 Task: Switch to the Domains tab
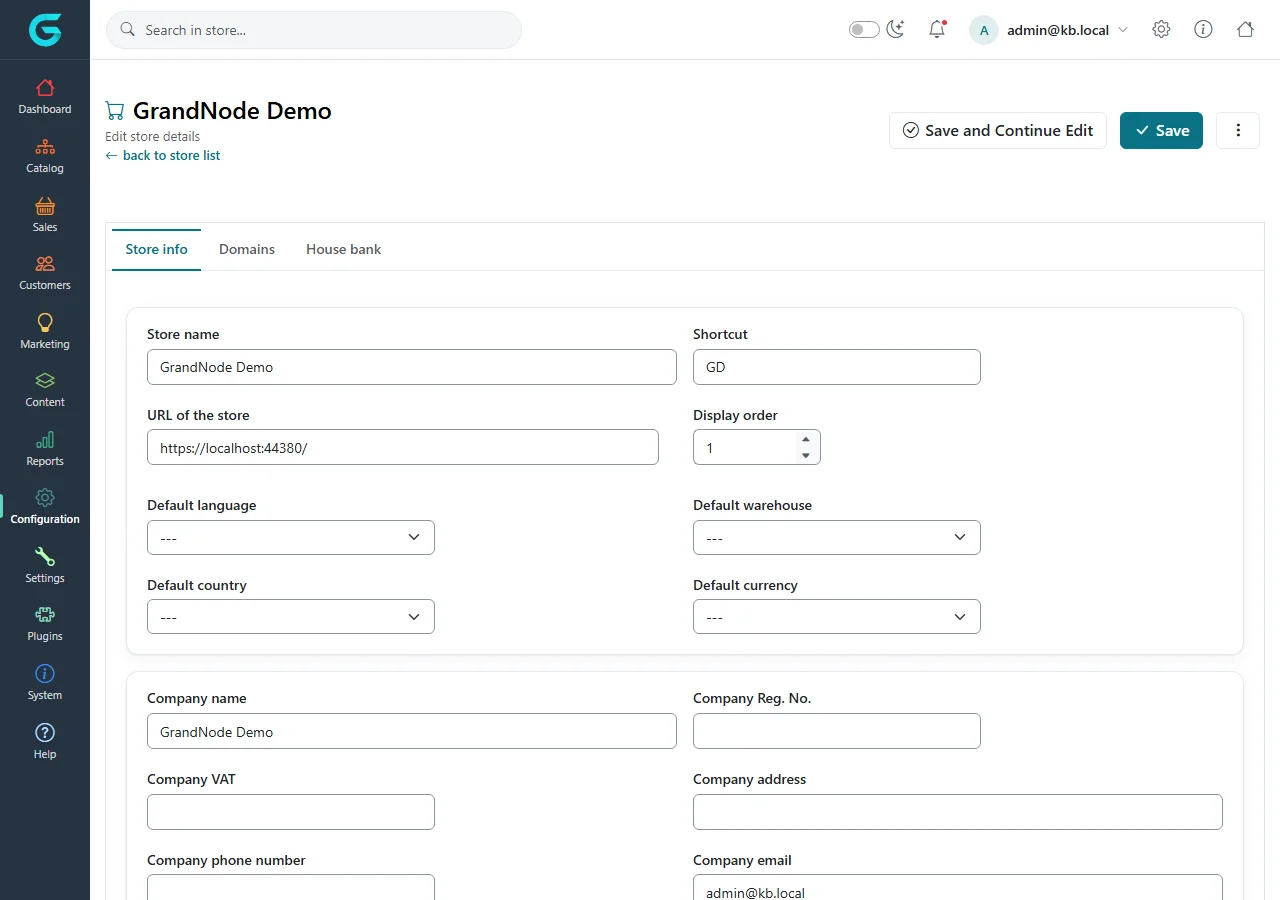247,249
